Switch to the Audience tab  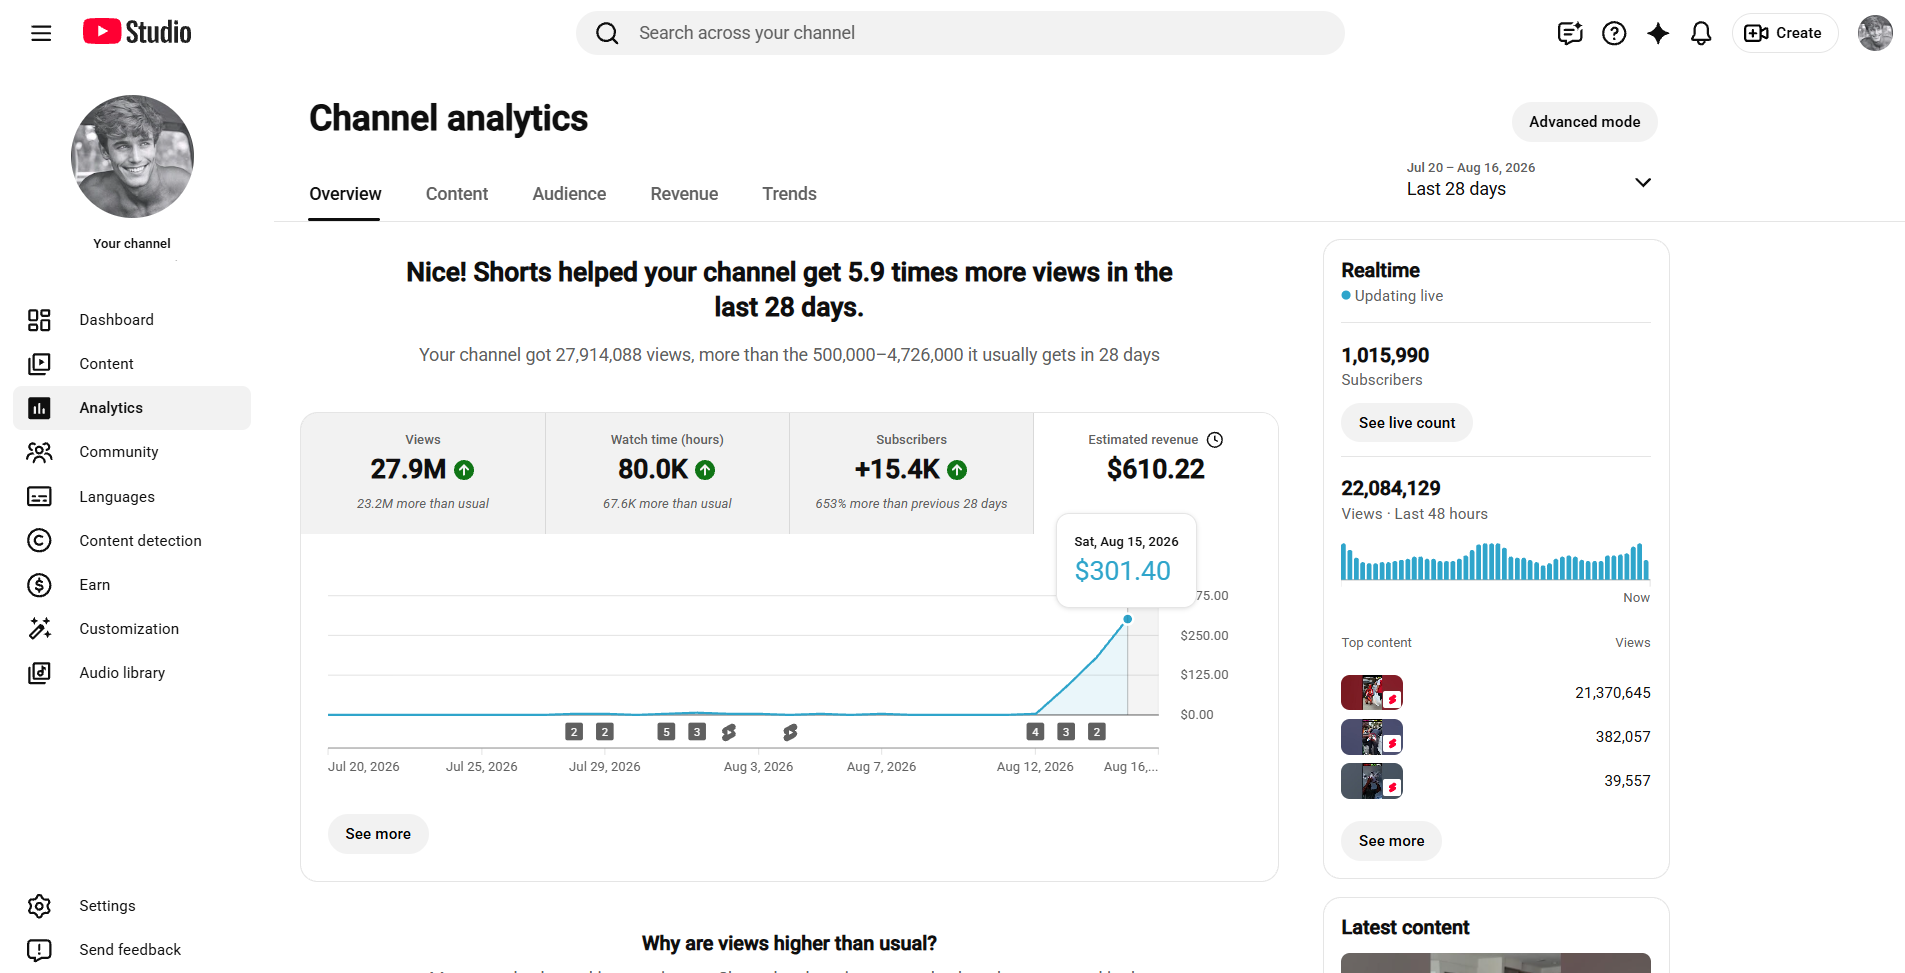click(569, 194)
